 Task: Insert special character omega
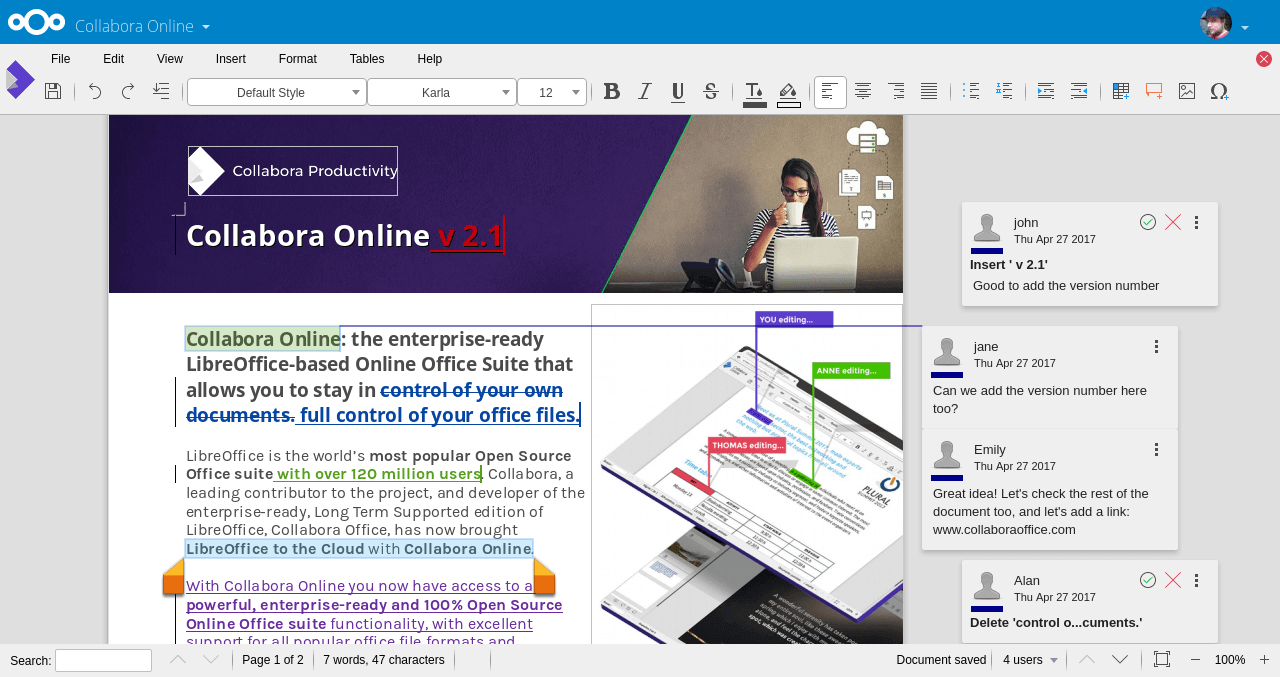tap(1219, 92)
